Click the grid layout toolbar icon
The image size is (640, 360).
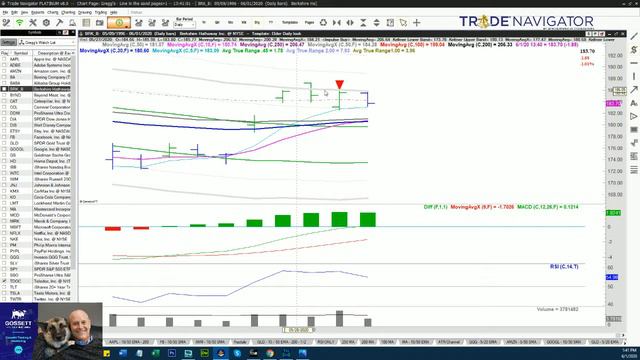tap(390, 23)
